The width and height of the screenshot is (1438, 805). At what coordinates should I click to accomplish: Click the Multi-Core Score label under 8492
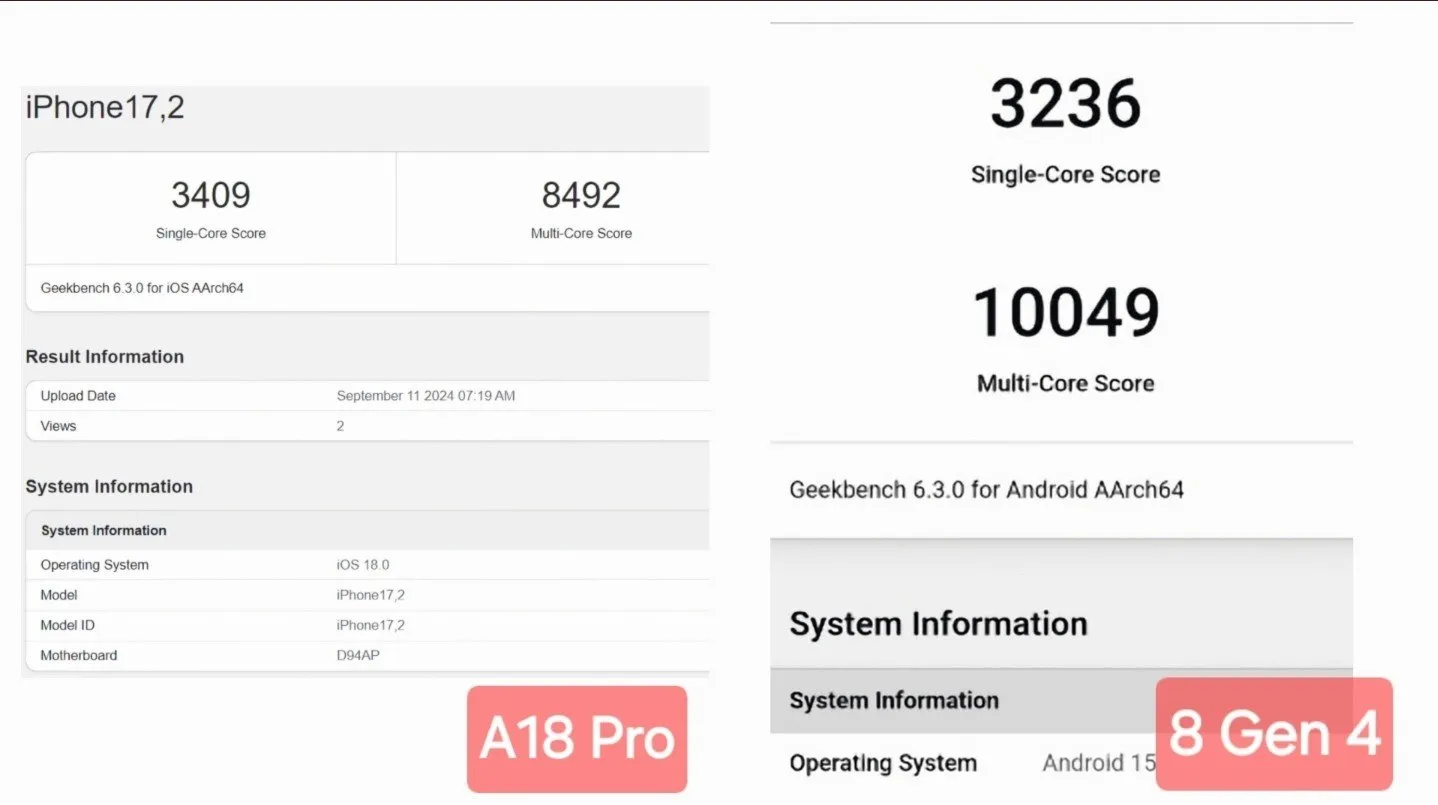(x=581, y=233)
